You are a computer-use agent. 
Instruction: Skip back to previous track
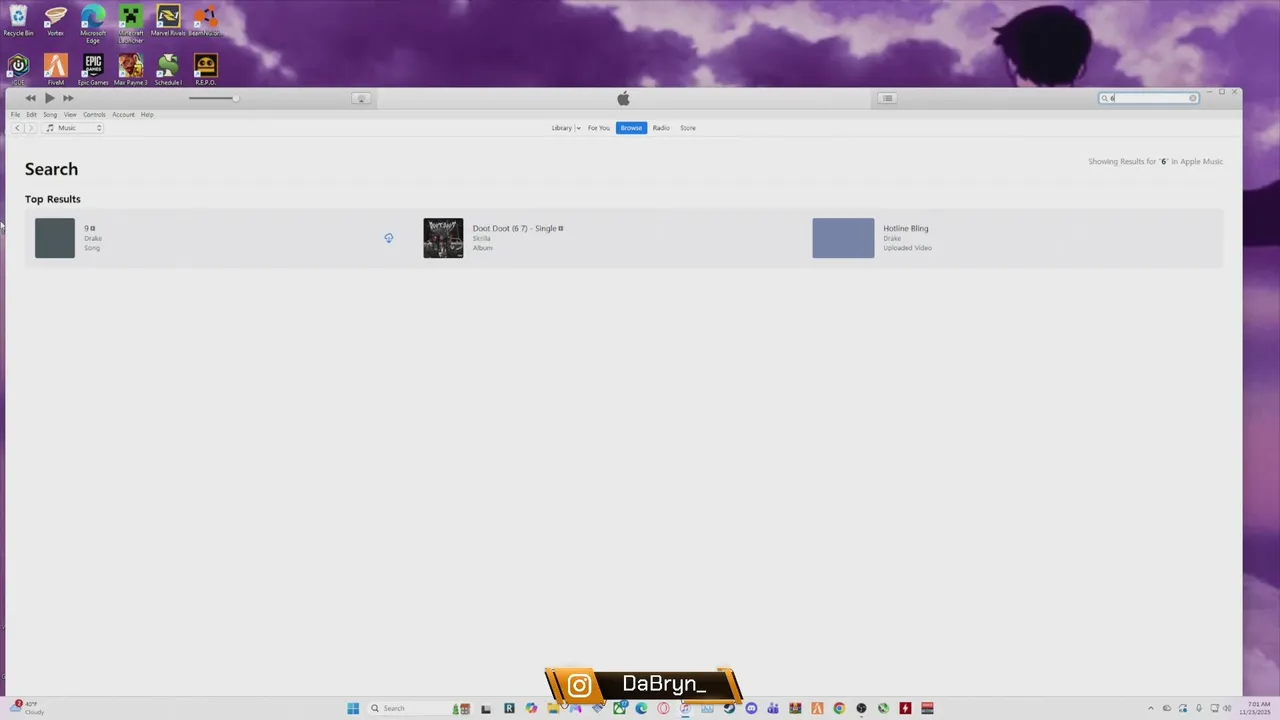[30, 98]
